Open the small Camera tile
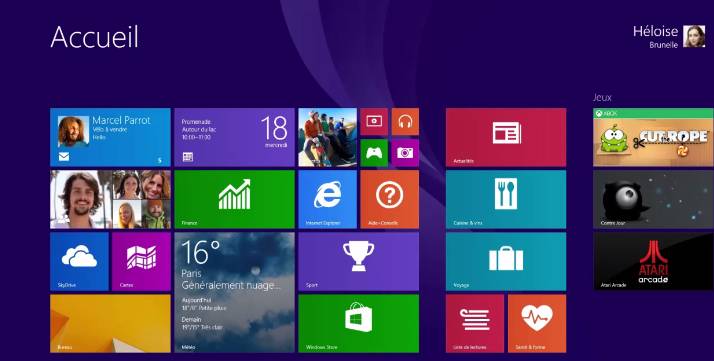Viewport: 714px width, 361px height. point(405,153)
